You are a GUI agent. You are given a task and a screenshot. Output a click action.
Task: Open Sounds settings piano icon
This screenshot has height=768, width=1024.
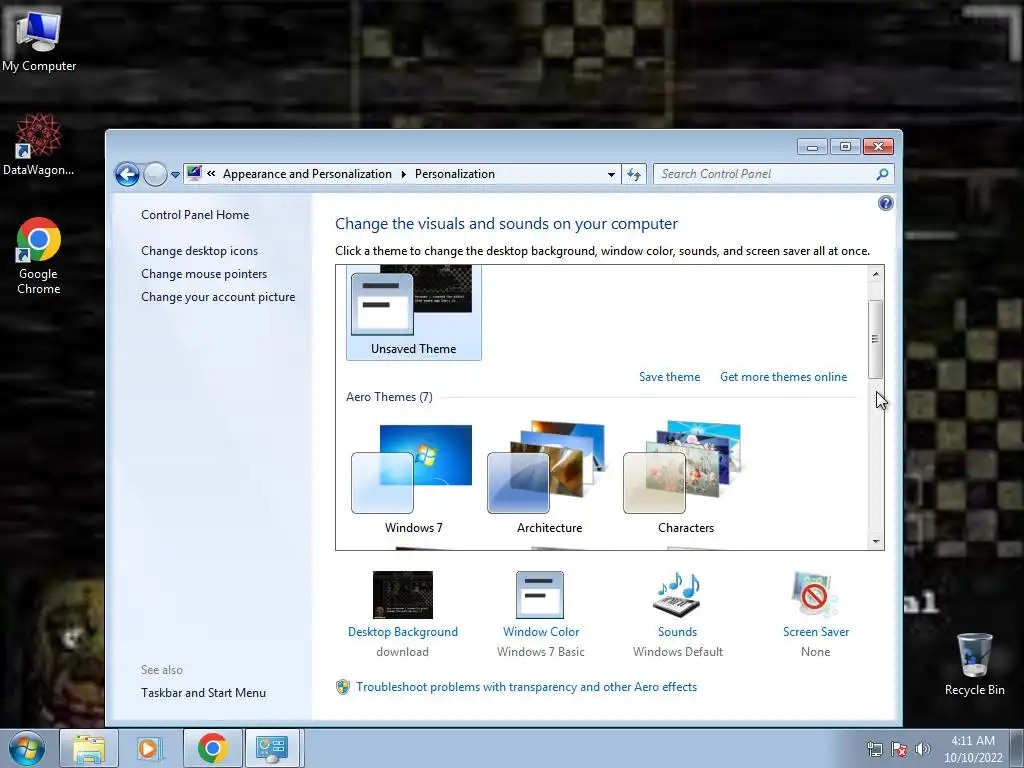tap(677, 595)
